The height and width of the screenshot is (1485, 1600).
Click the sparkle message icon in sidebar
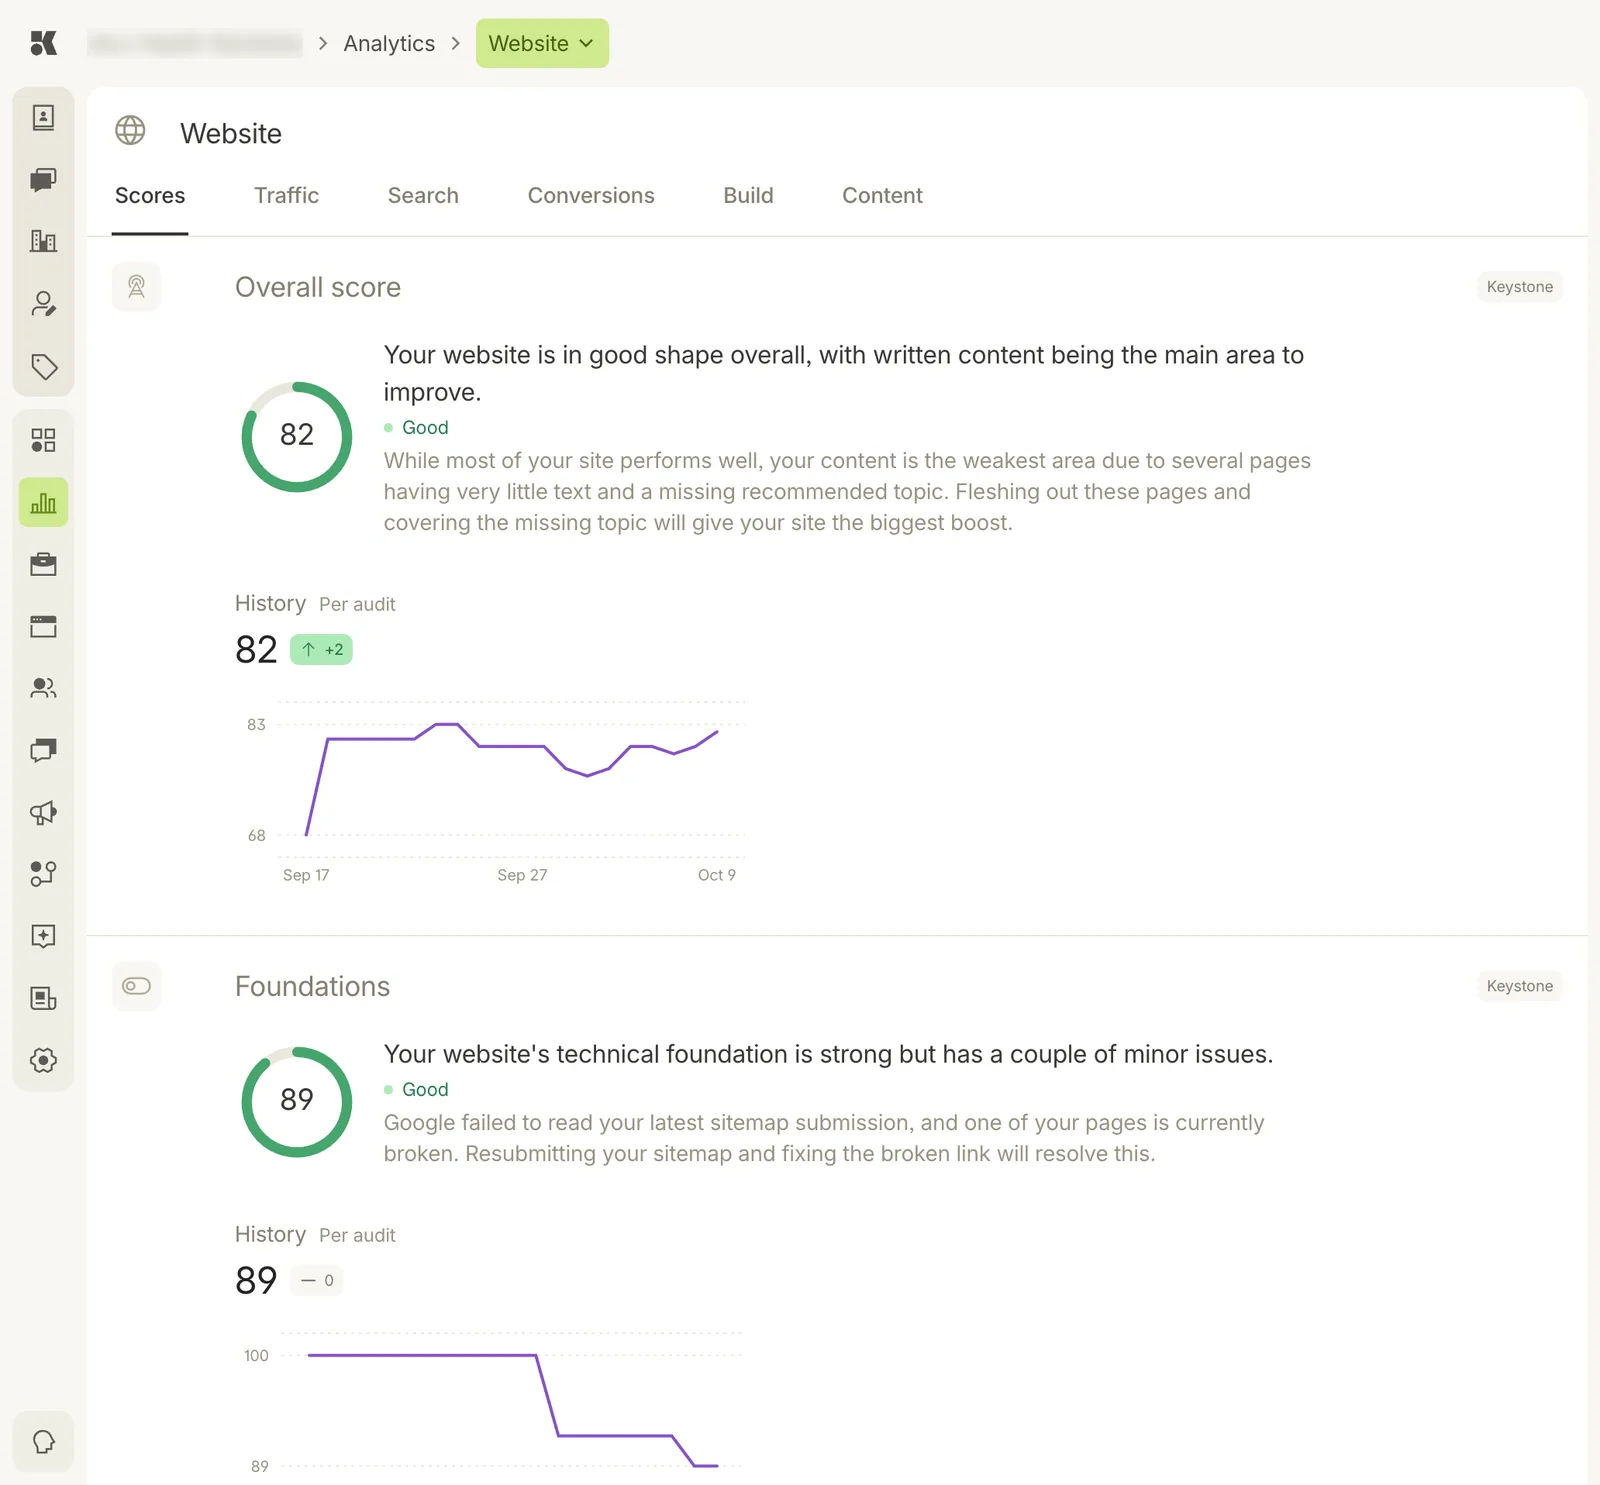43,936
